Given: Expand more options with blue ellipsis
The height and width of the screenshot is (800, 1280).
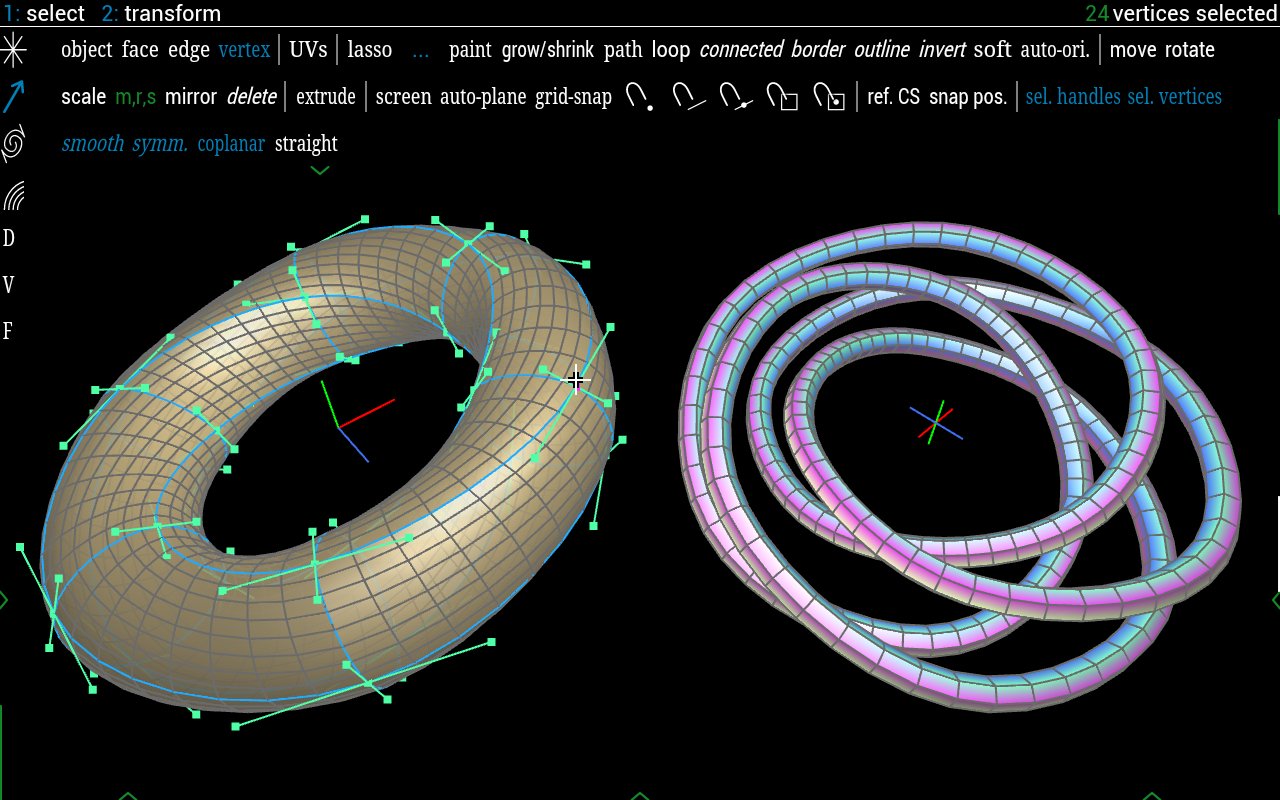Looking at the screenshot, I should 420,49.
